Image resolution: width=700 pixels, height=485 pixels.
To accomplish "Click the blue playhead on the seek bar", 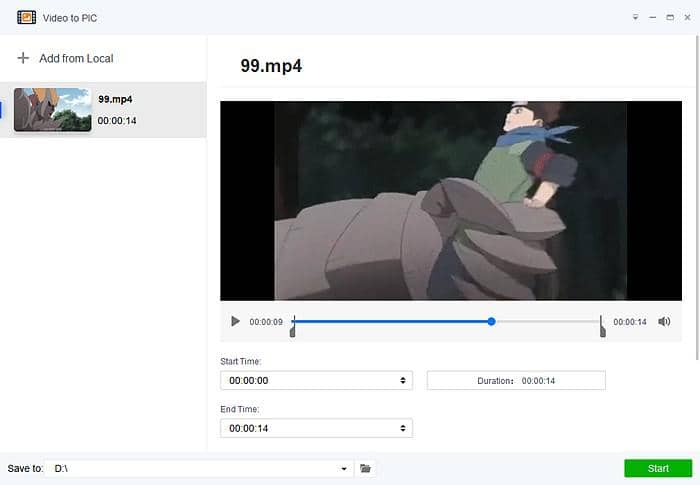I will [x=491, y=322].
